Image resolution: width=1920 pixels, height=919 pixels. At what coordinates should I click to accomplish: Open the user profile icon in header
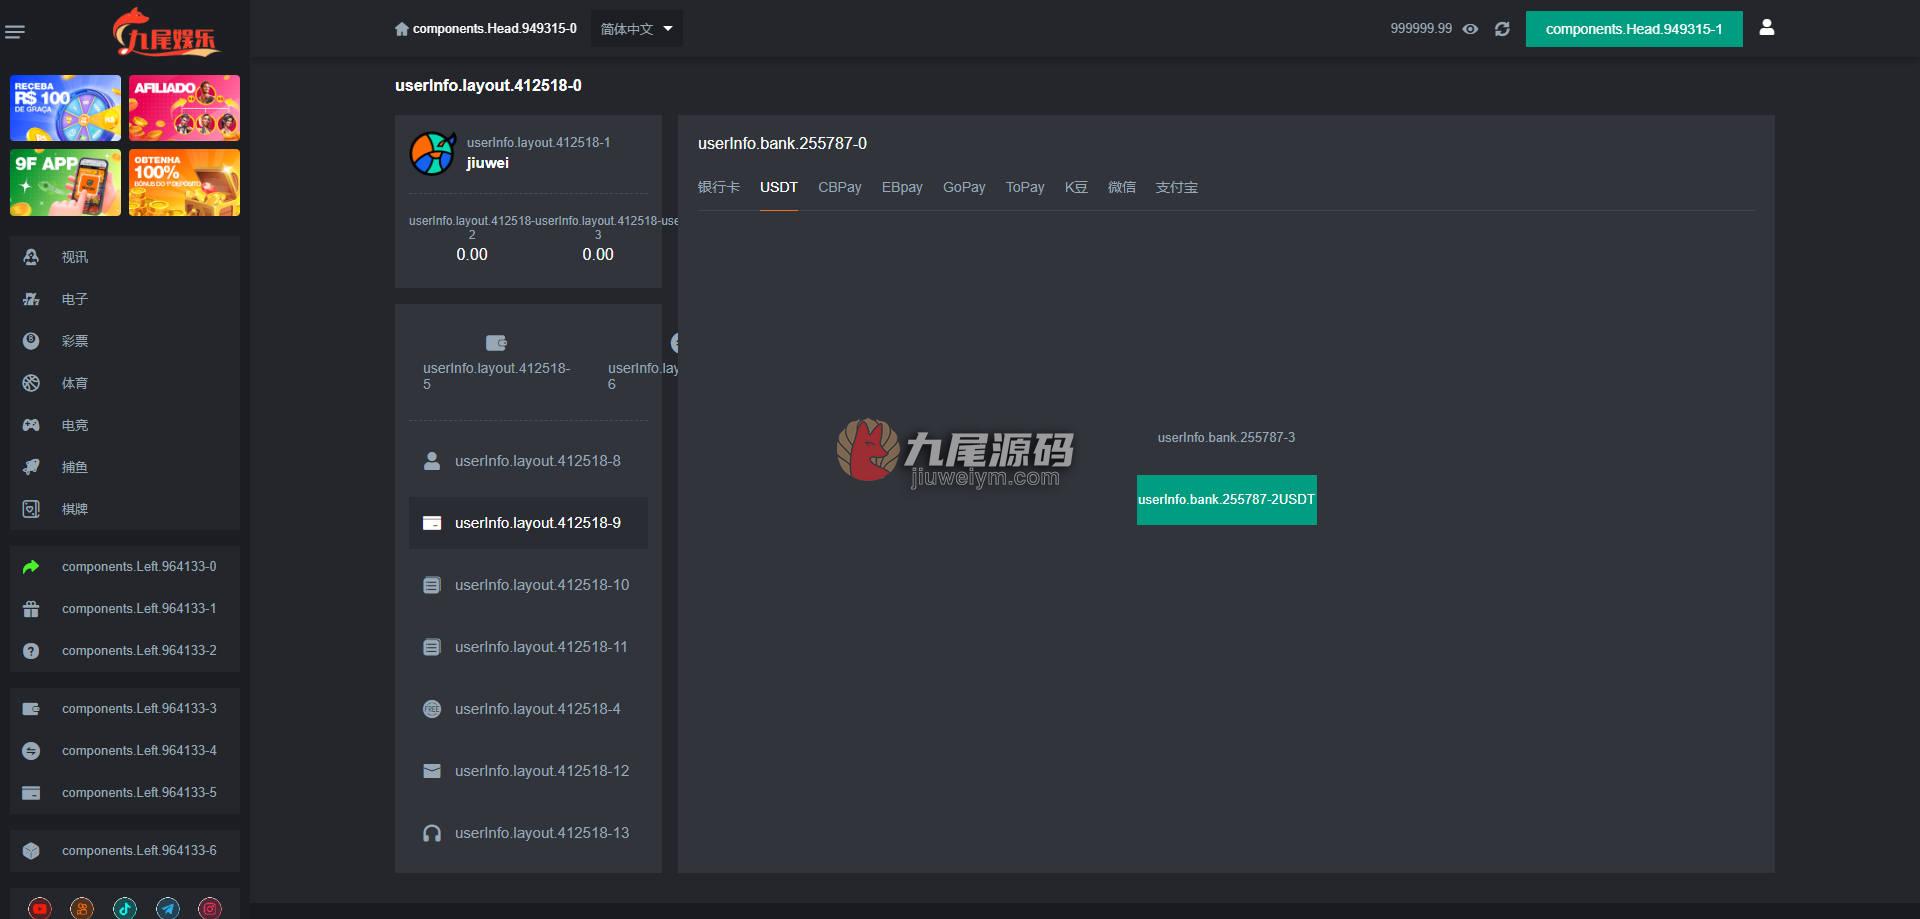1767,27
